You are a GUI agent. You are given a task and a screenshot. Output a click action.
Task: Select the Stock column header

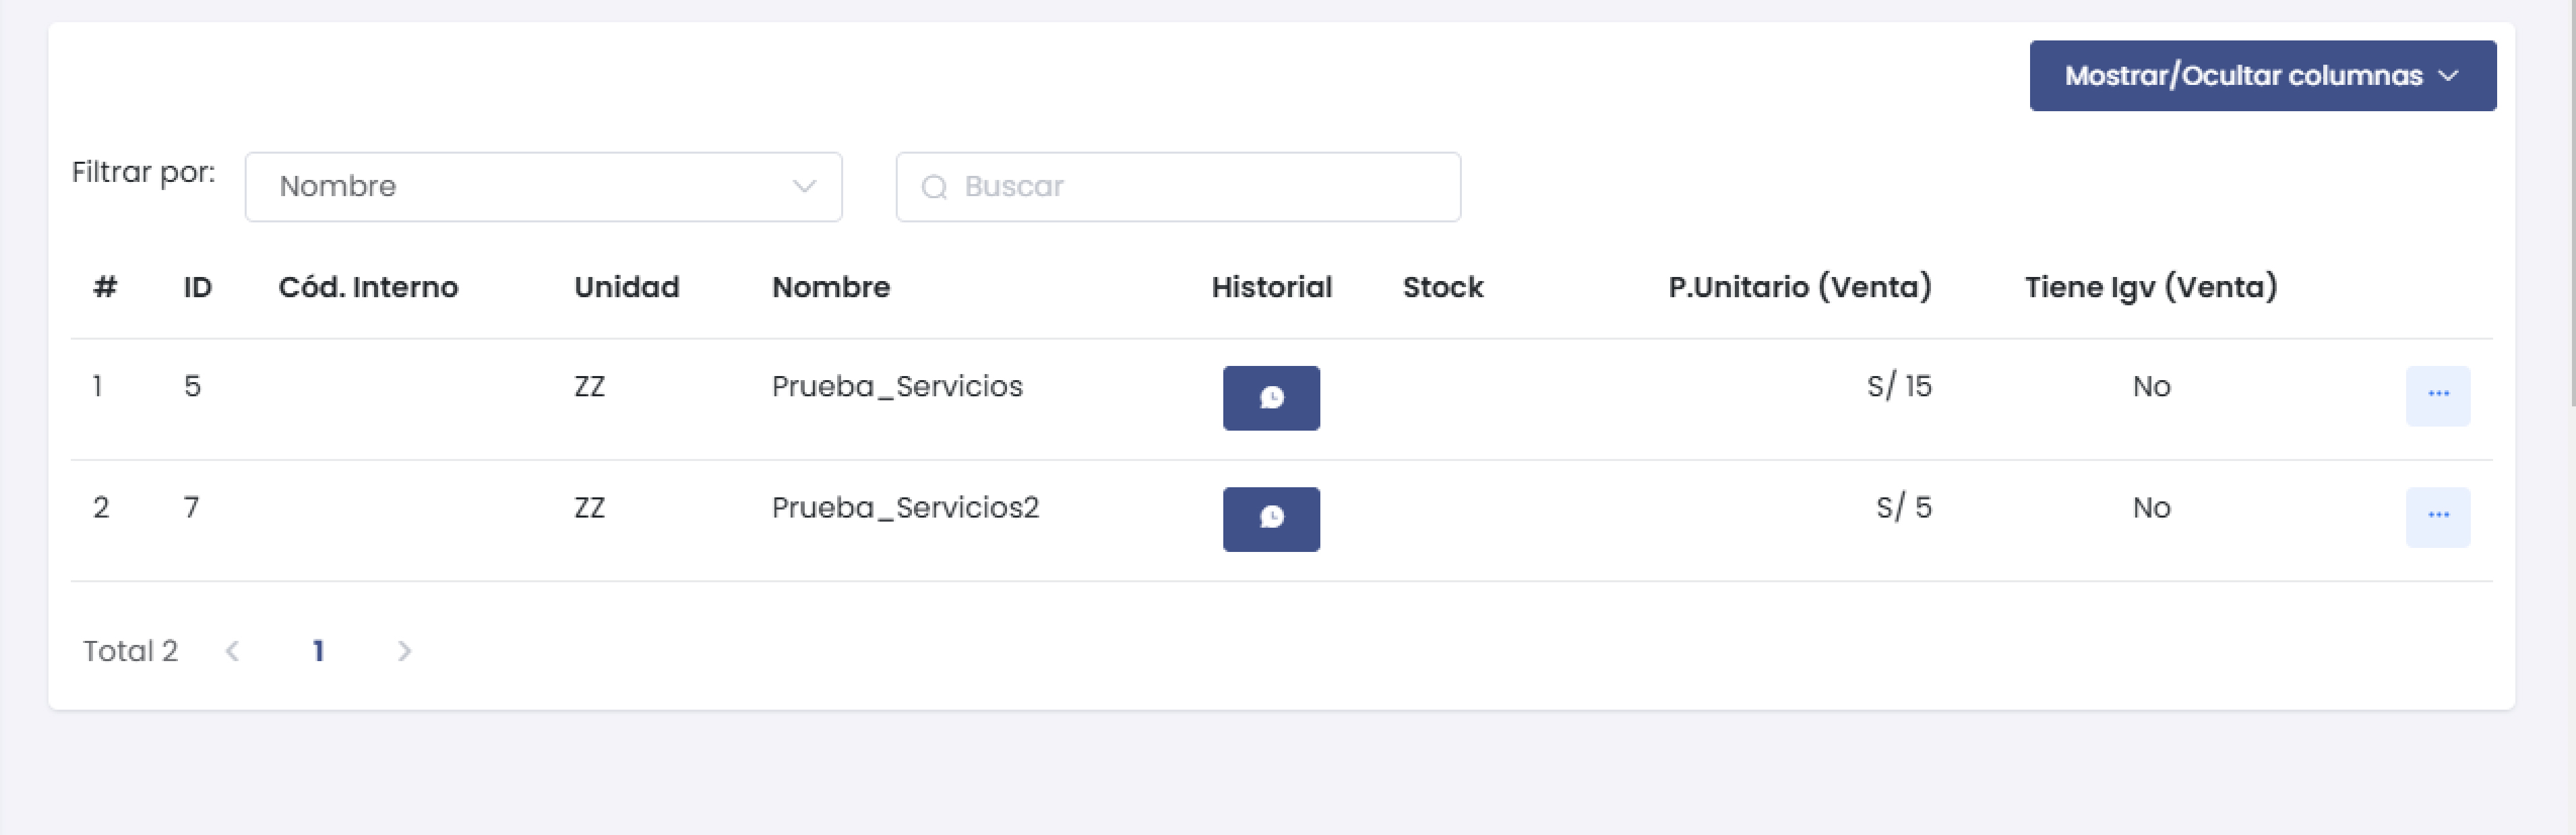coord(1443,287)
